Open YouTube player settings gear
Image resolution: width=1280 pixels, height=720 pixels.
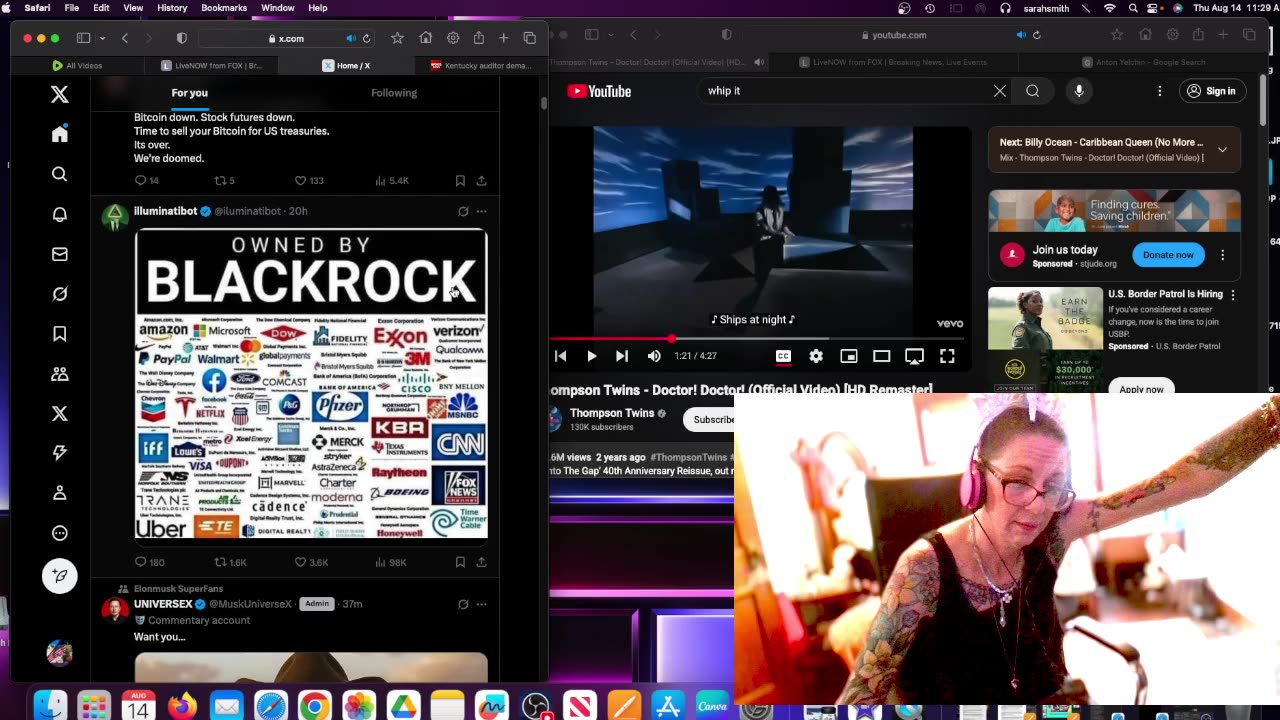point(816,356)
